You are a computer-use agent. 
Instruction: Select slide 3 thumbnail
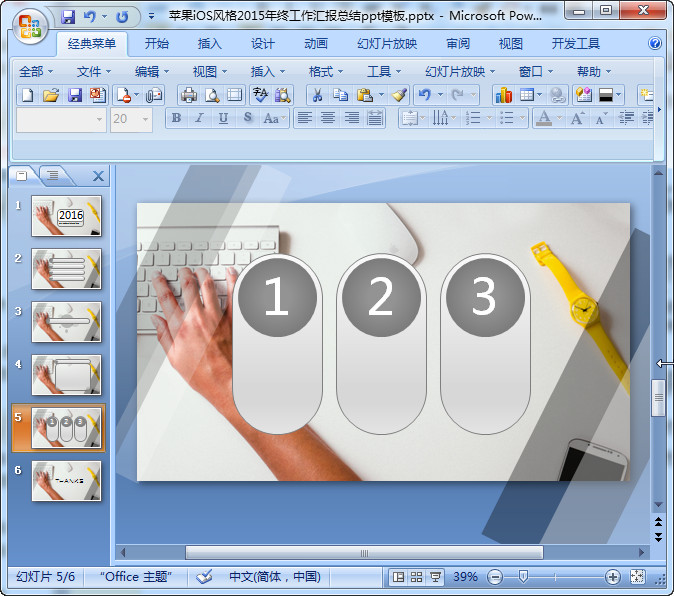[67, 322]
